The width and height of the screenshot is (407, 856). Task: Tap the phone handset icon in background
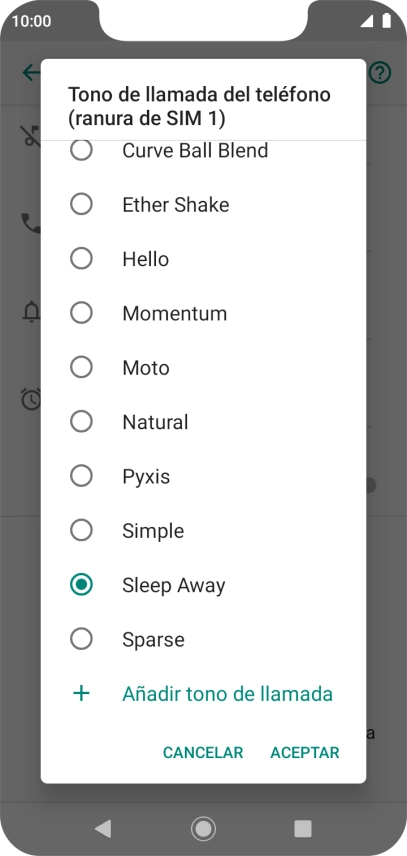31,223
